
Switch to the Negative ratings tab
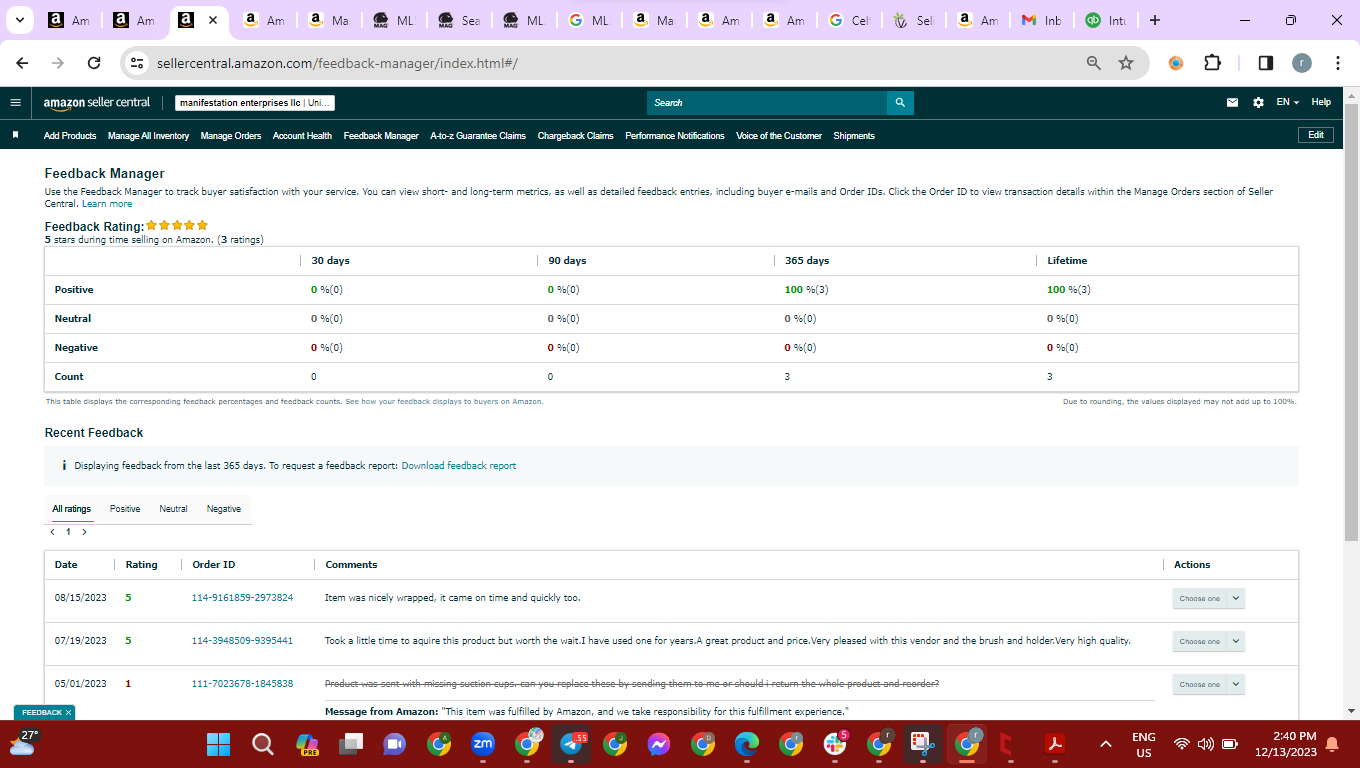coord(224,509)
